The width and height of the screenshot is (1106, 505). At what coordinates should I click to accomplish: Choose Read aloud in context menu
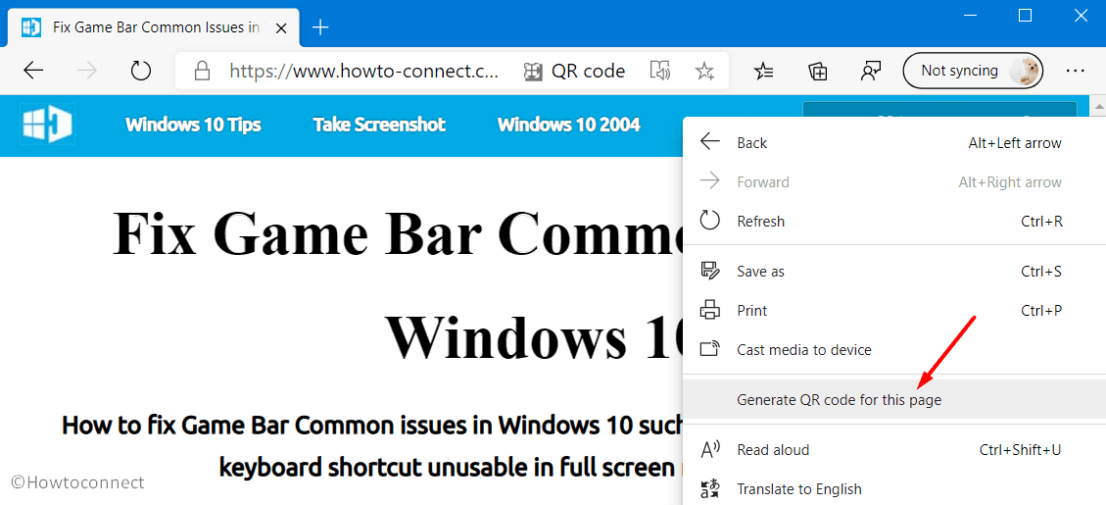894,449
